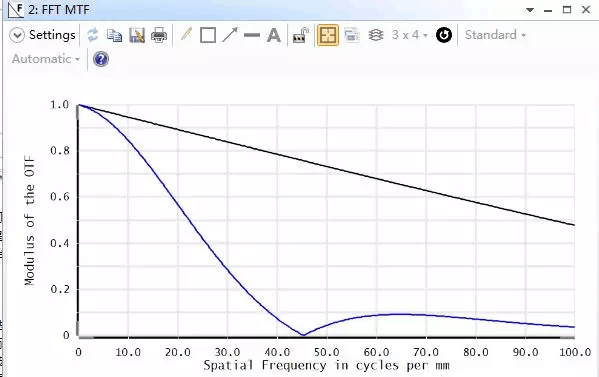The height and width of the screenshot is (377, 599).
Task: Print the FFT MTF window
Action: [x=159, y=36]
